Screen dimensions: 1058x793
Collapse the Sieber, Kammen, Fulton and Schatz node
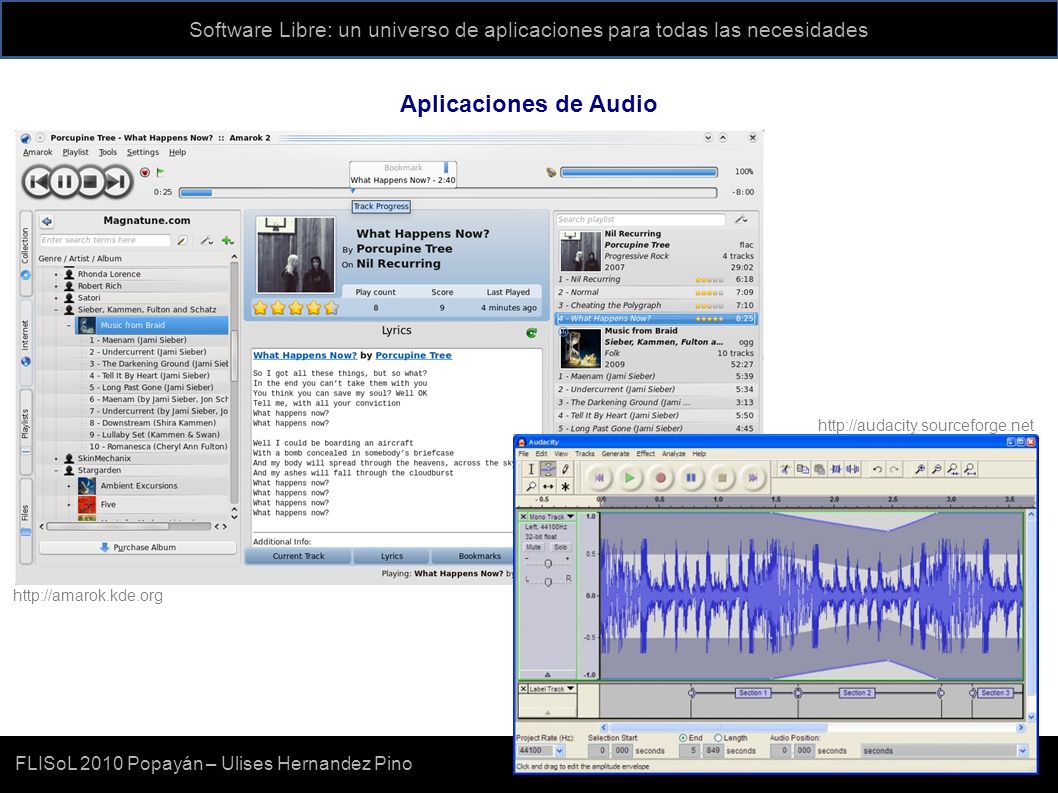pyautogui.click(x=56, y=310)
